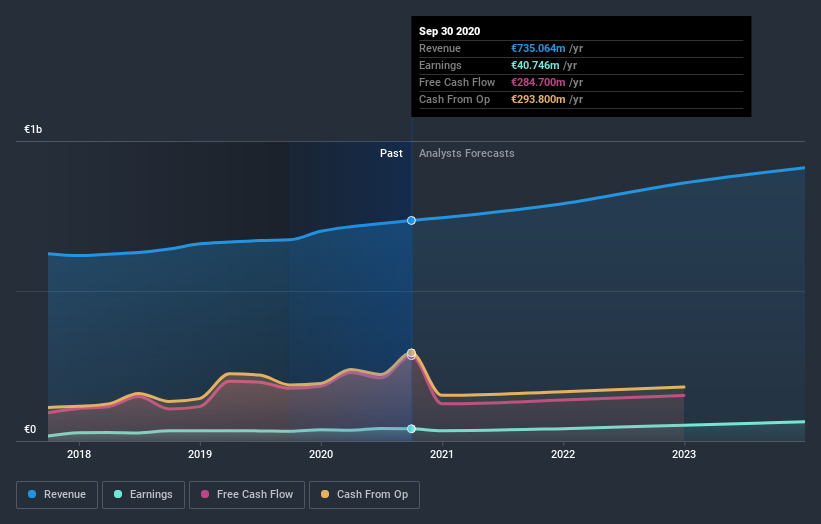The image size is (821, 524).
Task: Click the Cash From Op tooltip label
Action: point(454,99)
